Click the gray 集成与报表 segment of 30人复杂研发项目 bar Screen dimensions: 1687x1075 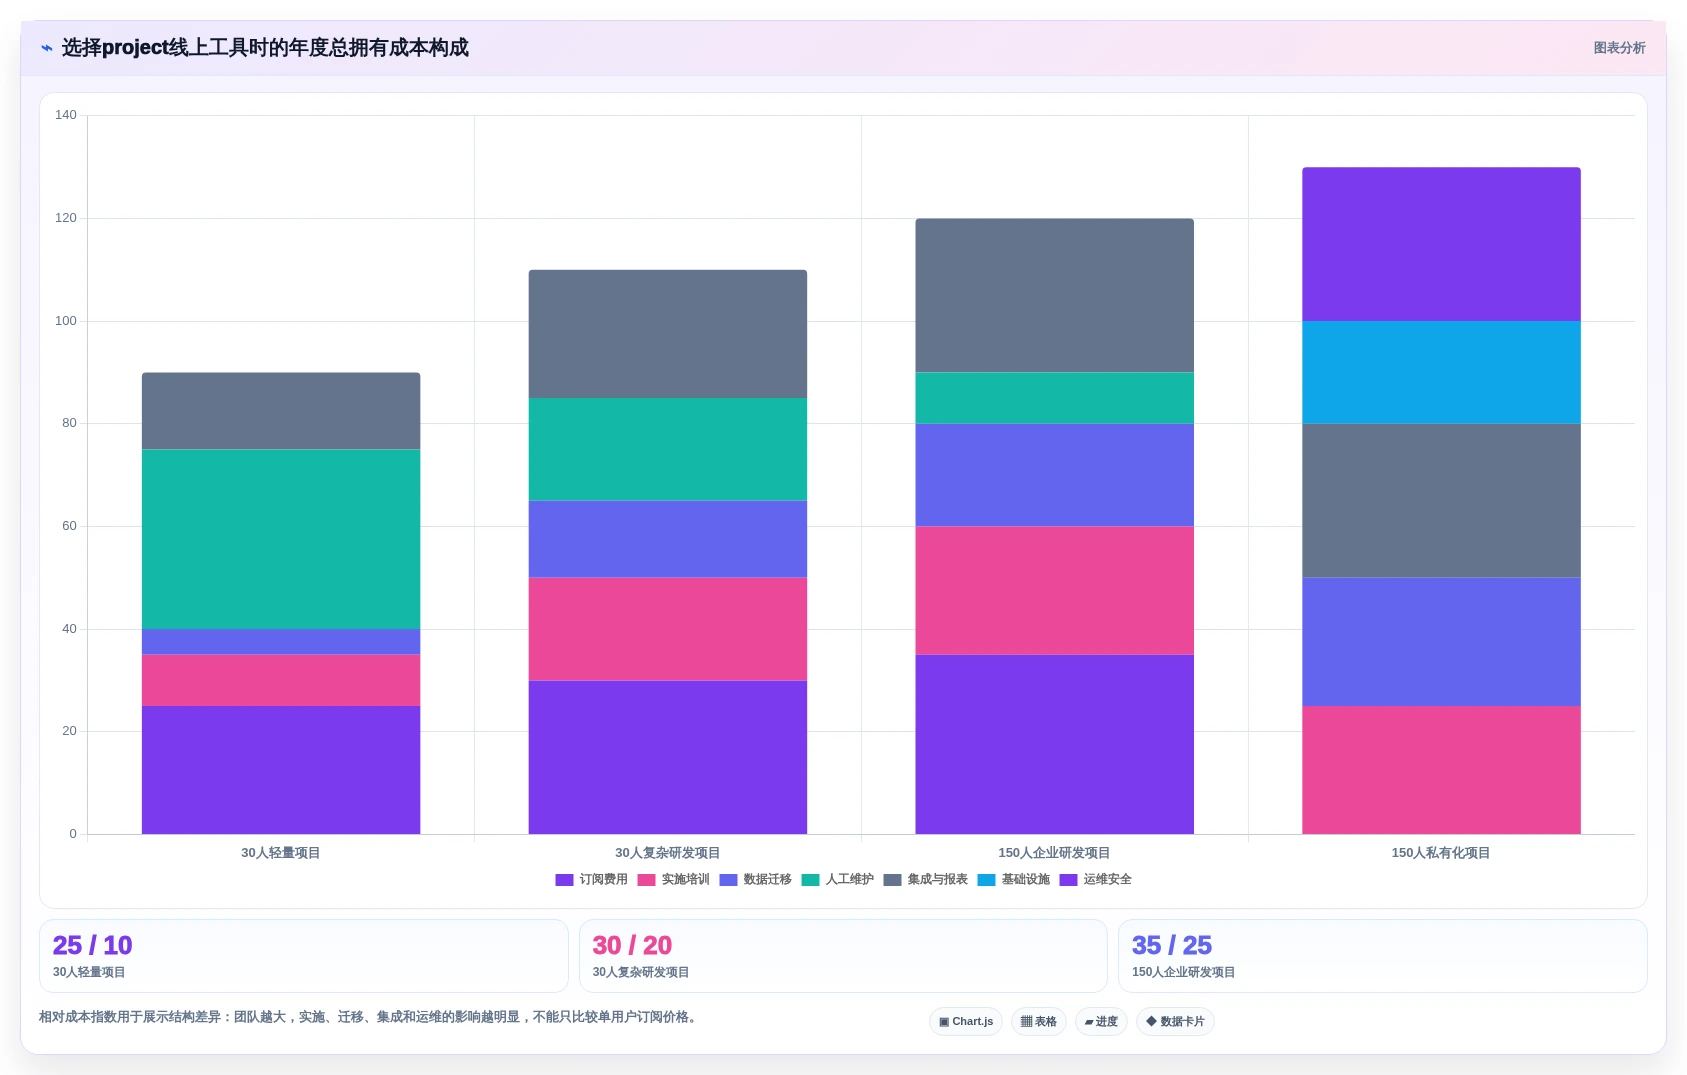coord(668,334)
